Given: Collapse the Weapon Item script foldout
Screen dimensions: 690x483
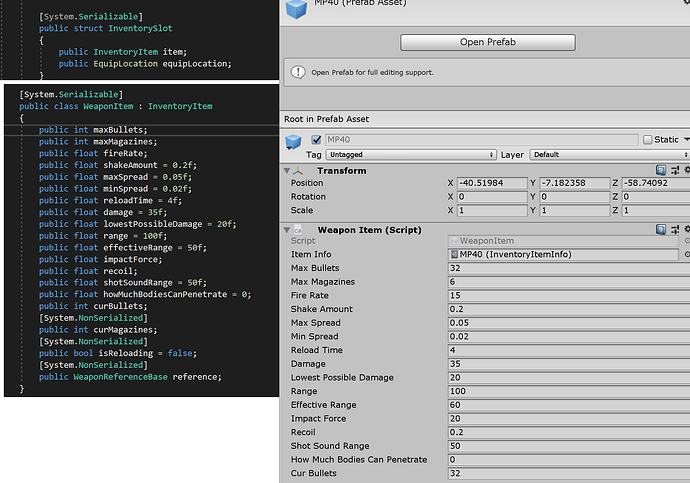Looking at the screenshot, I should pos(289,230).
